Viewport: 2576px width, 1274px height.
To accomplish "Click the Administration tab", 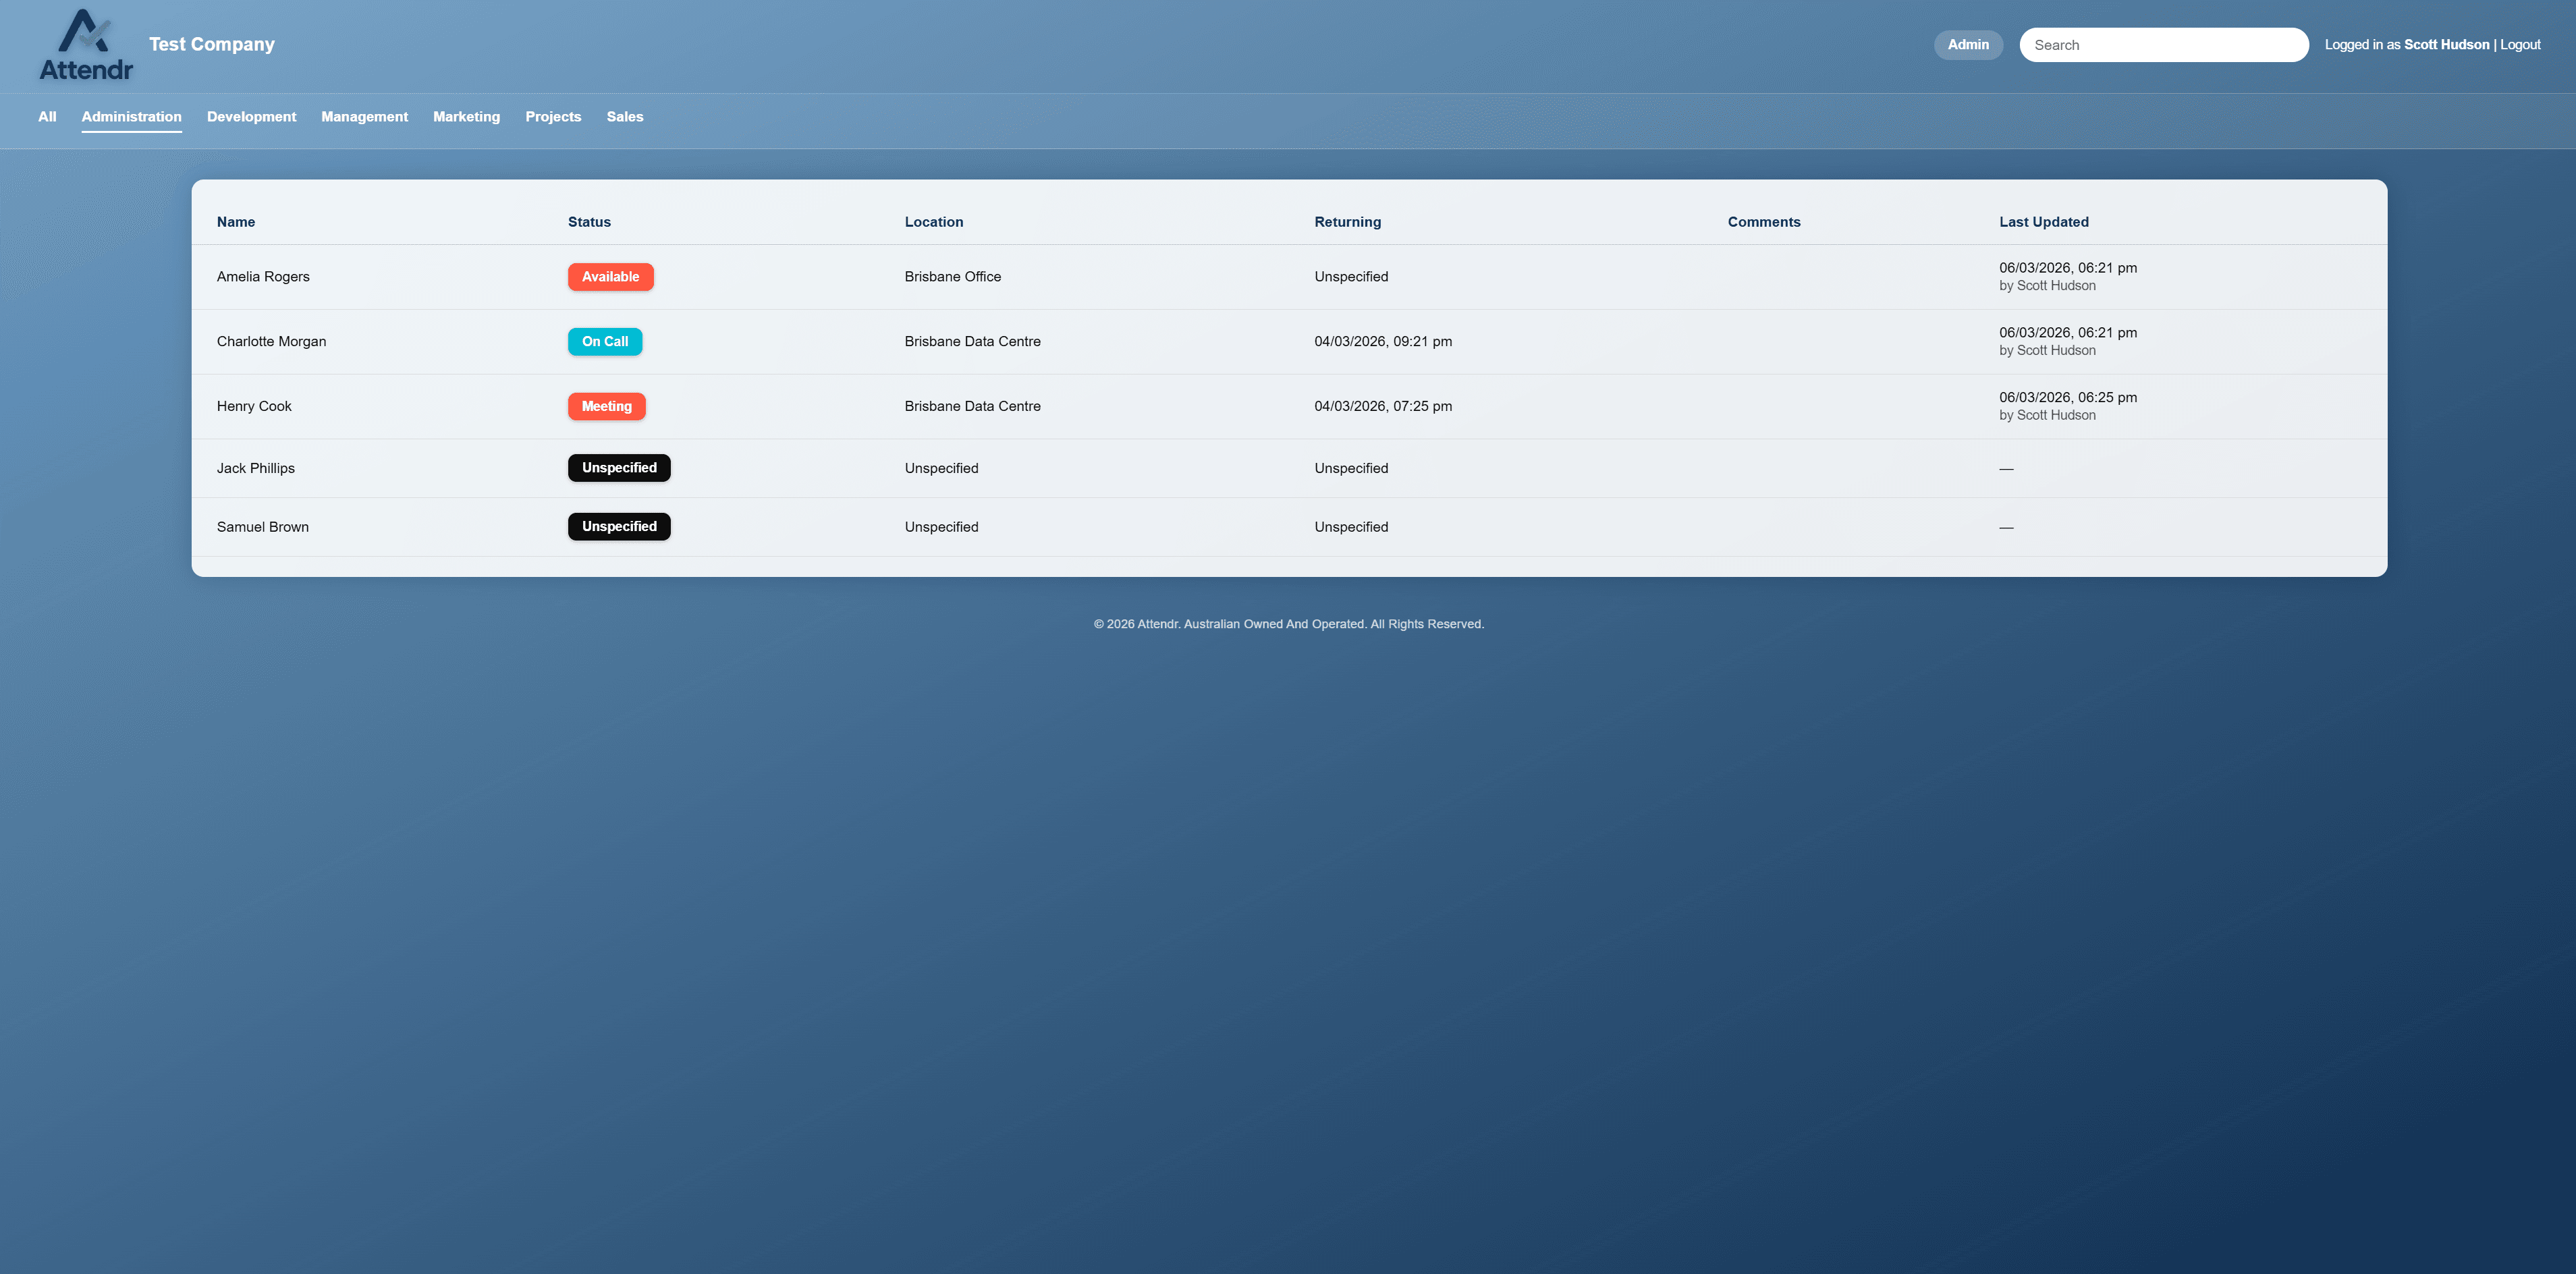I will click(x=131, y=117).
